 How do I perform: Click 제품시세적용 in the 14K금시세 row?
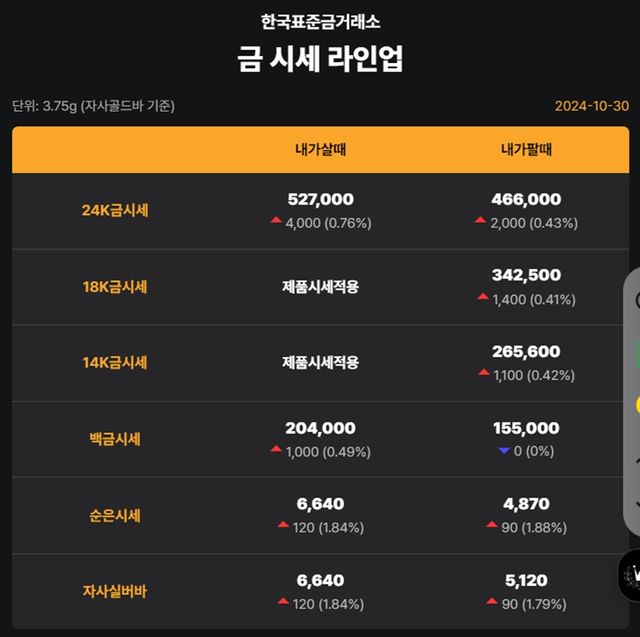click(x=320, y=363)
